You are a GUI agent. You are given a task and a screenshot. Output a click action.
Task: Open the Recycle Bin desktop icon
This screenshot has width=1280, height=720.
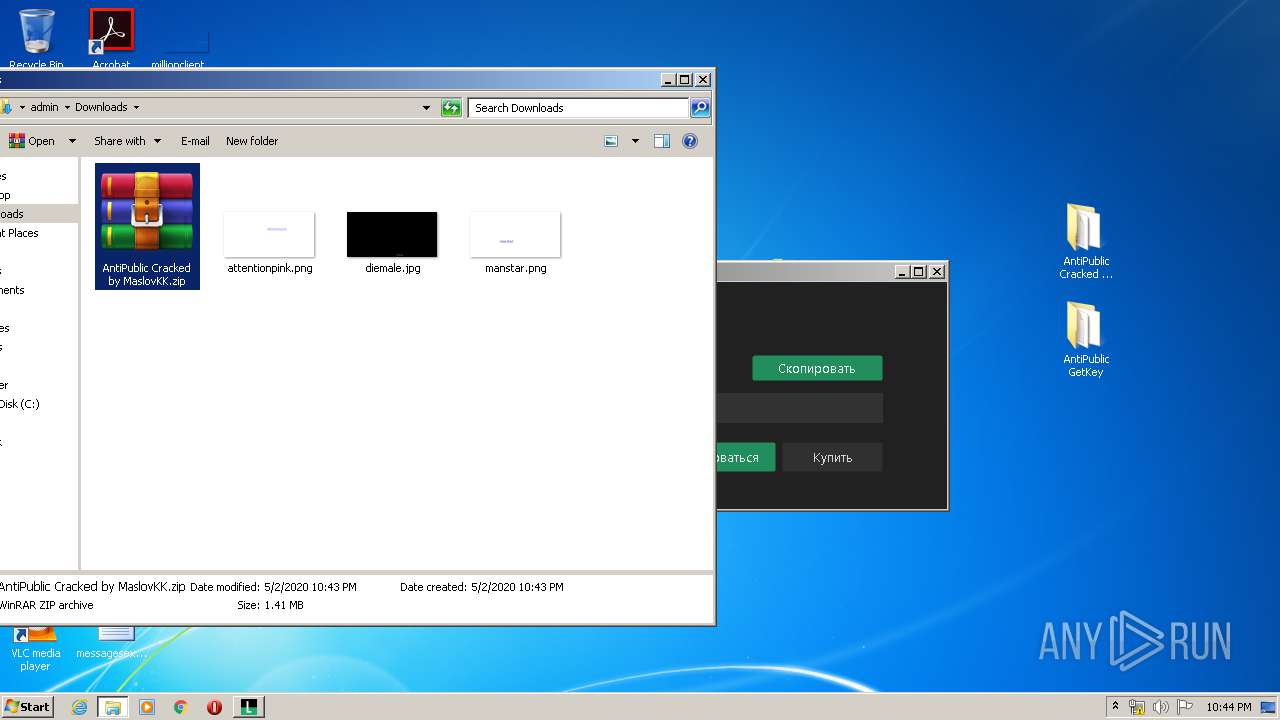(x=37, y=38)
